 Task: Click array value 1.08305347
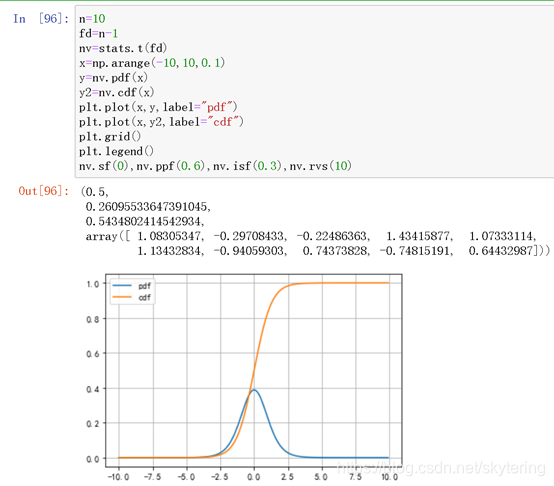170,236
